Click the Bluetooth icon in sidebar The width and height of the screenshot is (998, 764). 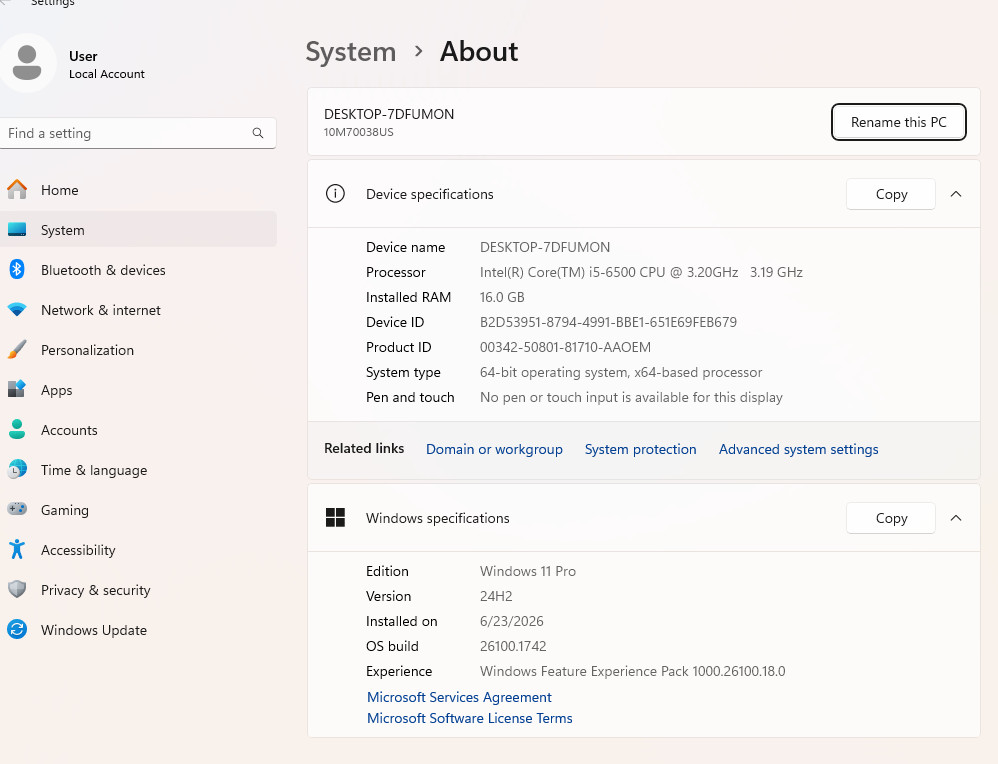click(x=17, y=270)
